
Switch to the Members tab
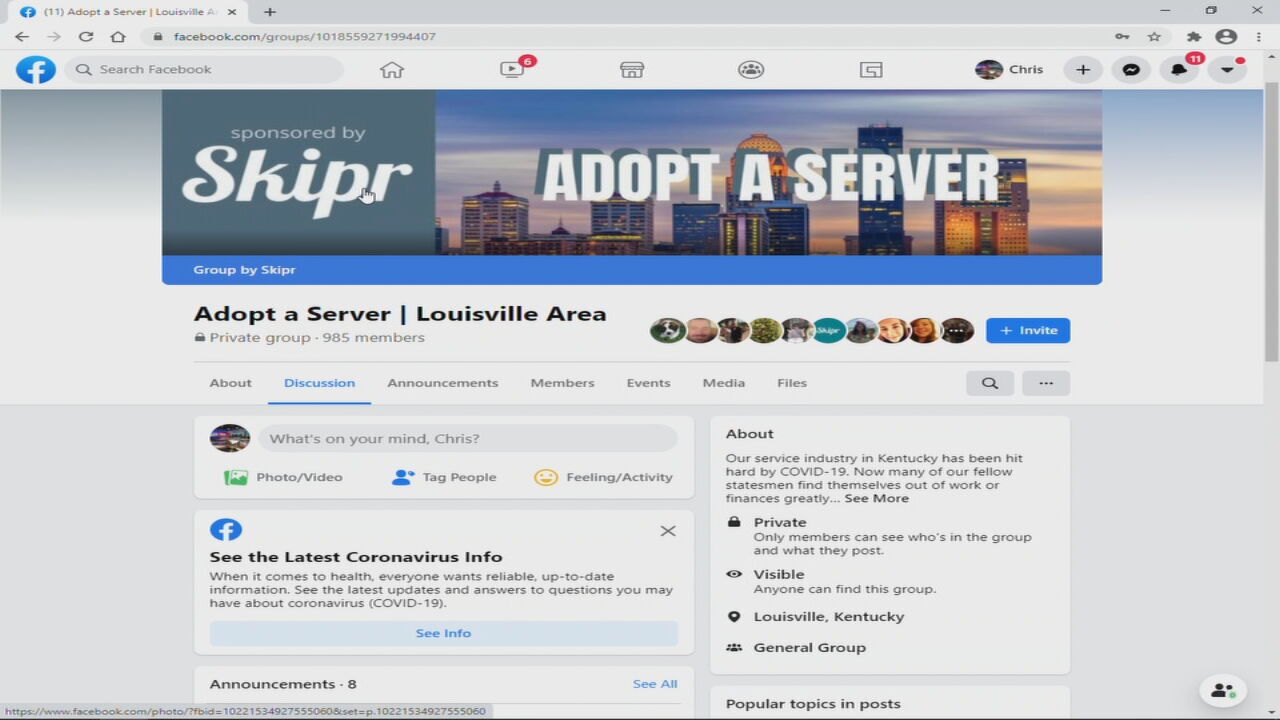pos(562,383)
